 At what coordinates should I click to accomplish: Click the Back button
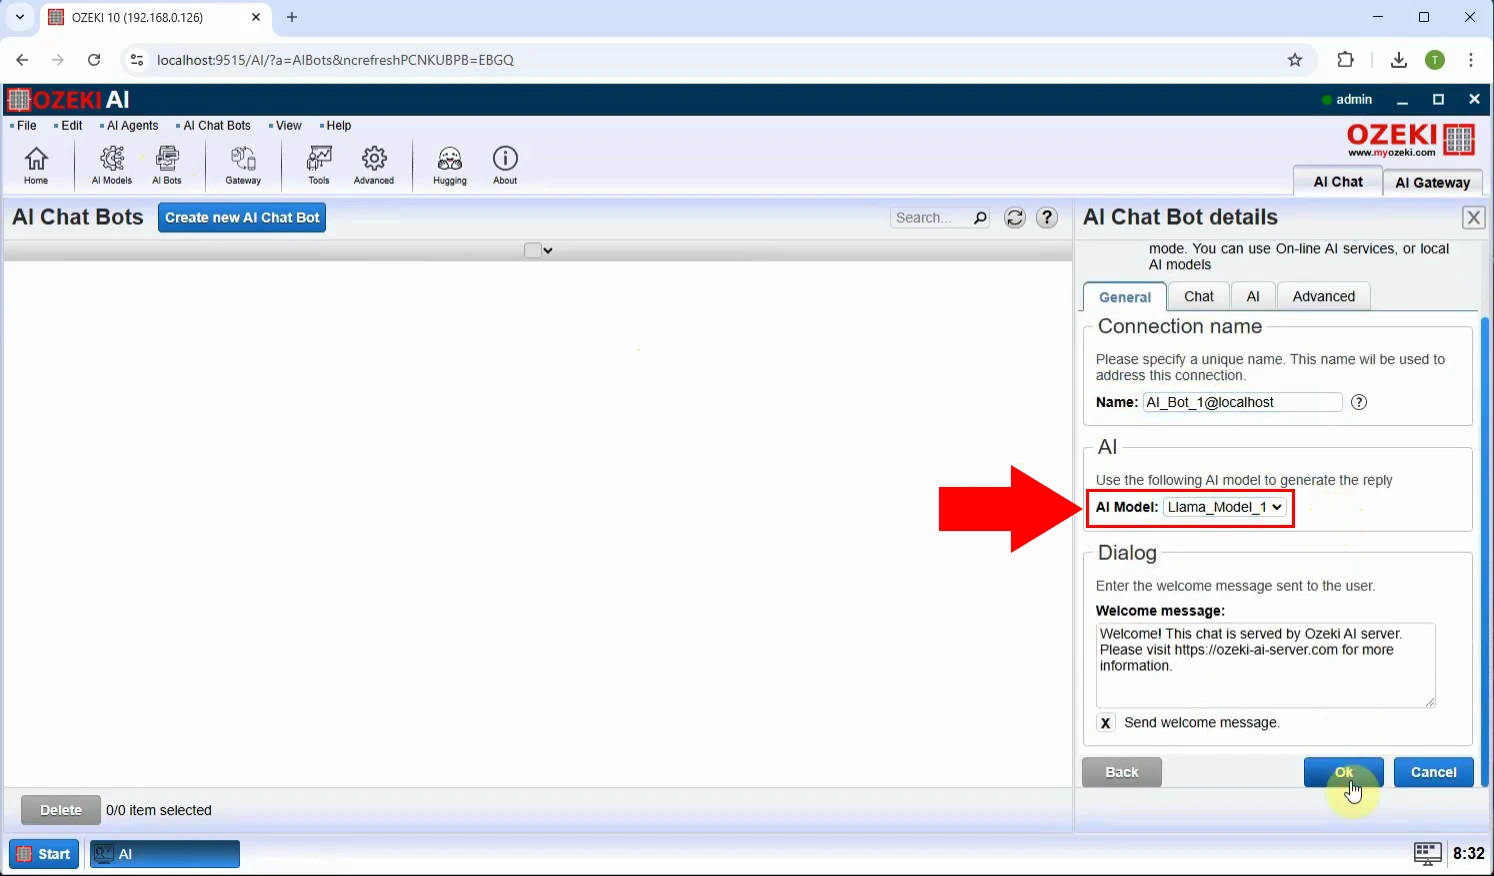[1122, 772]
